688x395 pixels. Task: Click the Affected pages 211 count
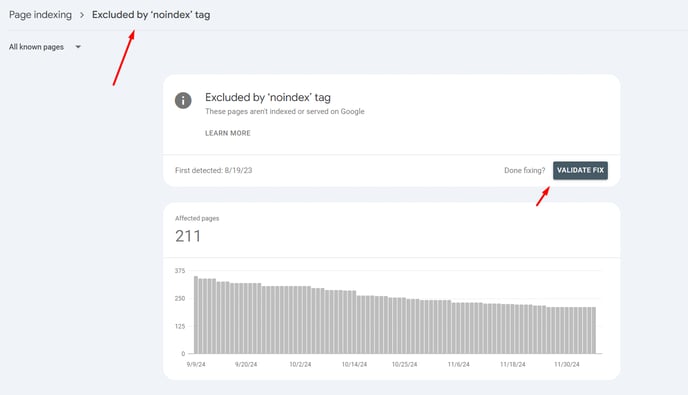[x=188, y=236]
